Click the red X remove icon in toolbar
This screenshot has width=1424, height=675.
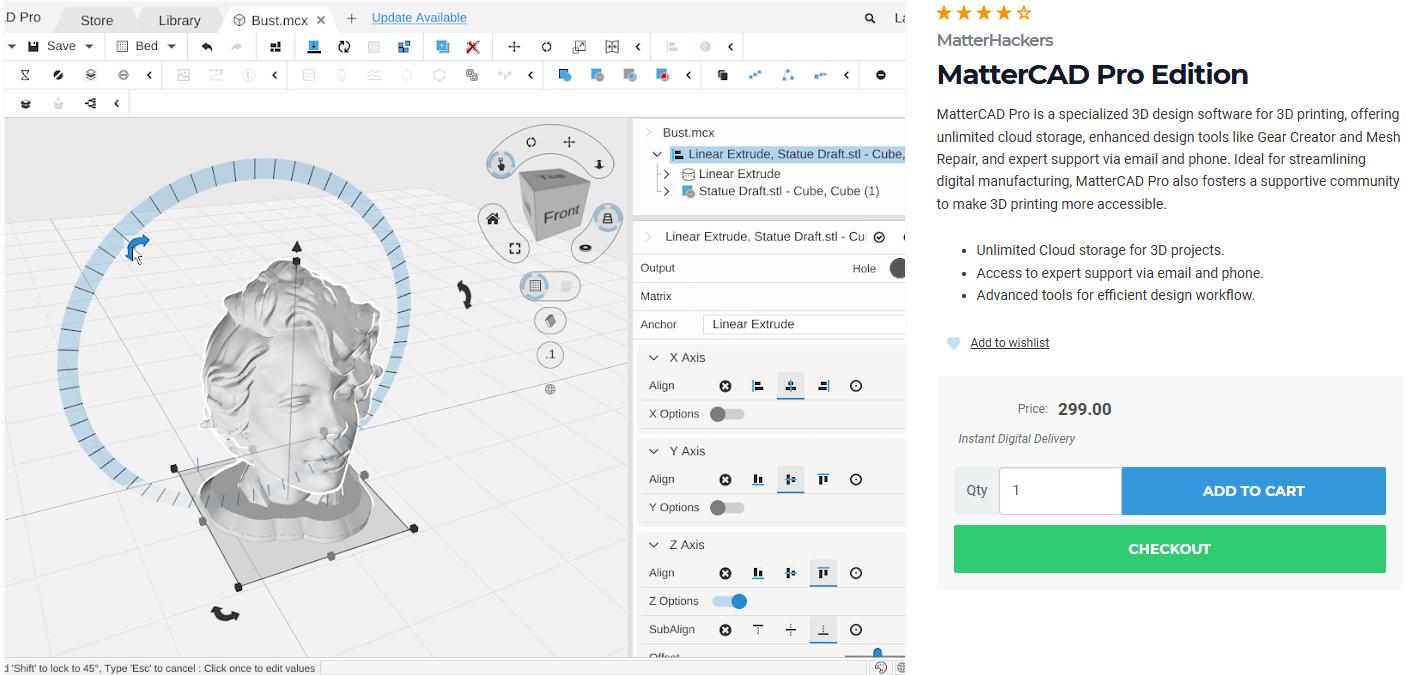coord(473,47)
